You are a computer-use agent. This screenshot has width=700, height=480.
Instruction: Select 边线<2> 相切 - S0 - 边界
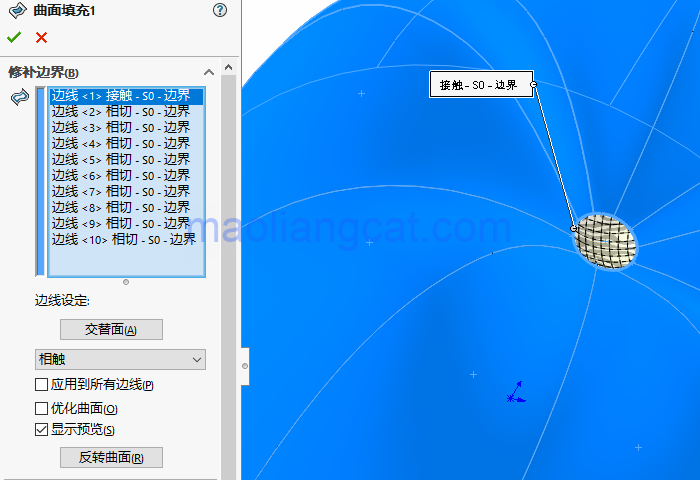pyautogui.click(x=126, y=112)
